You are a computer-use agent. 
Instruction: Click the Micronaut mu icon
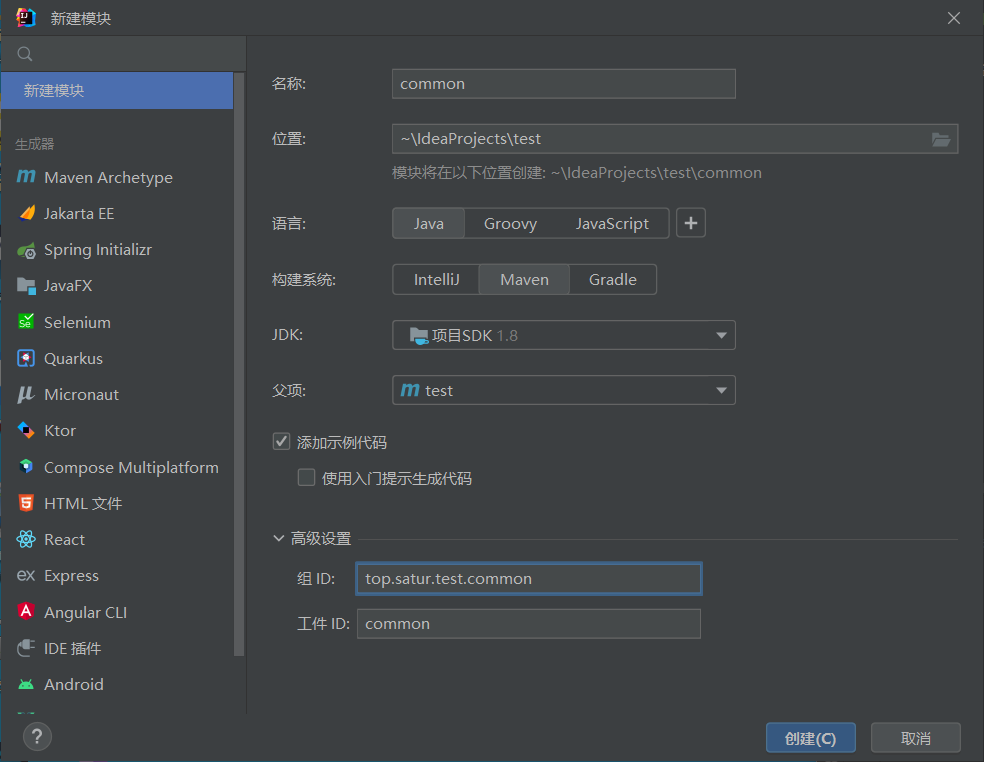(26, 395)
